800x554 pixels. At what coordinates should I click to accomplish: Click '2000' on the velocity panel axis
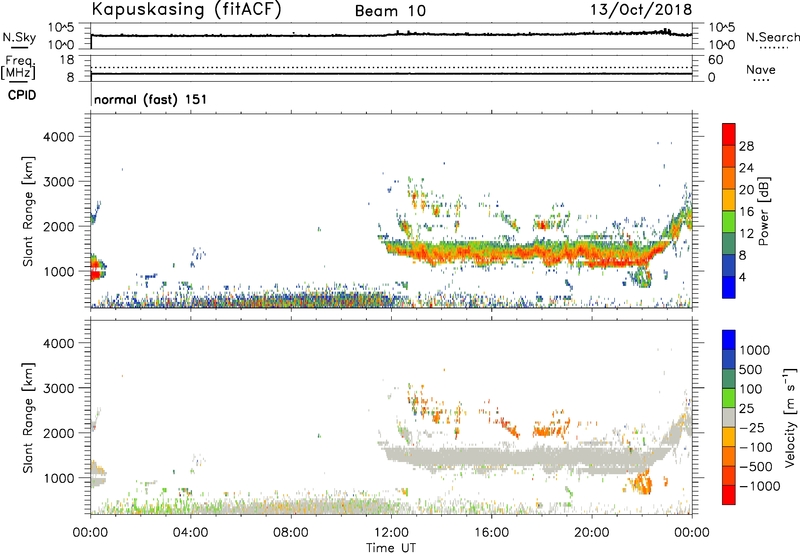click(x=59, y=433)
